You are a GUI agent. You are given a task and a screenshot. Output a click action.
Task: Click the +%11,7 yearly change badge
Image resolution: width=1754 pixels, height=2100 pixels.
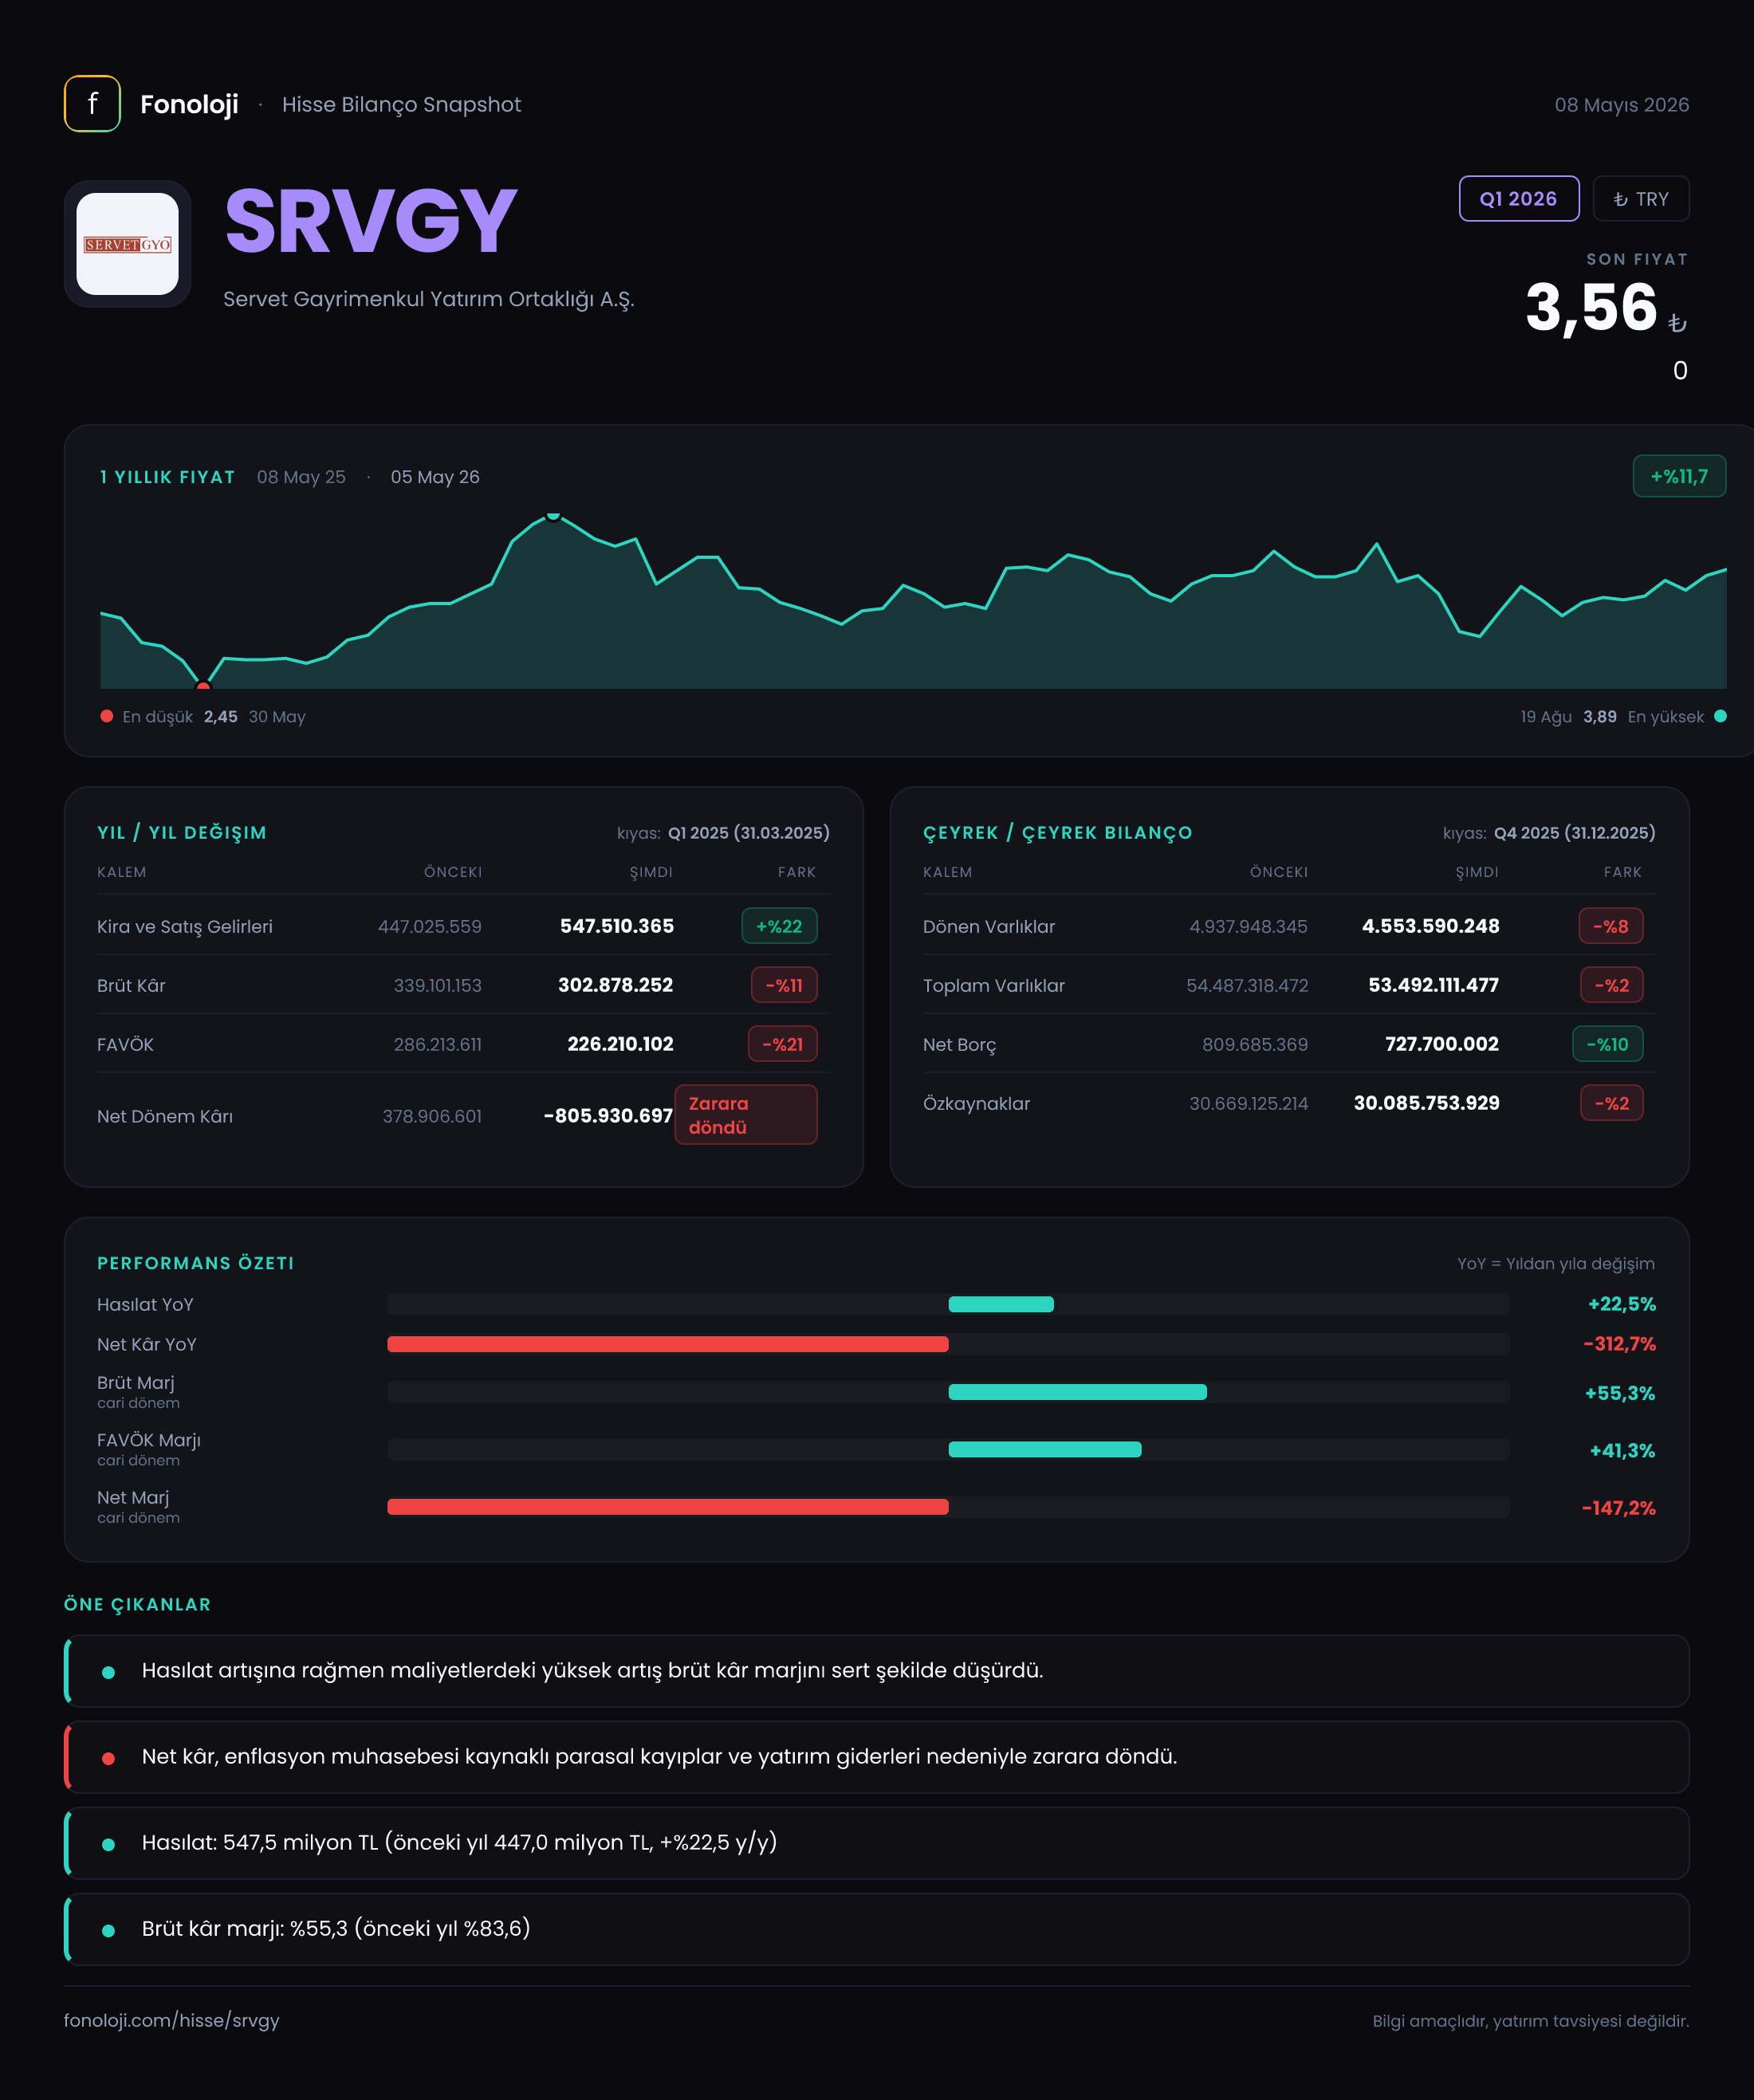tap(1679, 477)
